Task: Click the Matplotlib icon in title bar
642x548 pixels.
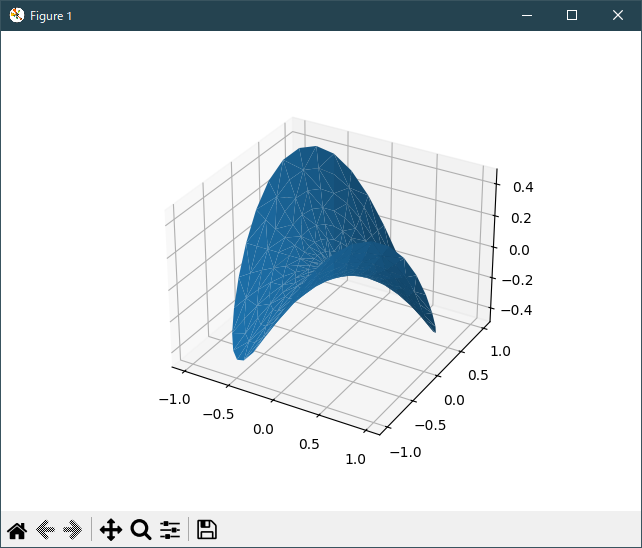Action: (16, 15)
